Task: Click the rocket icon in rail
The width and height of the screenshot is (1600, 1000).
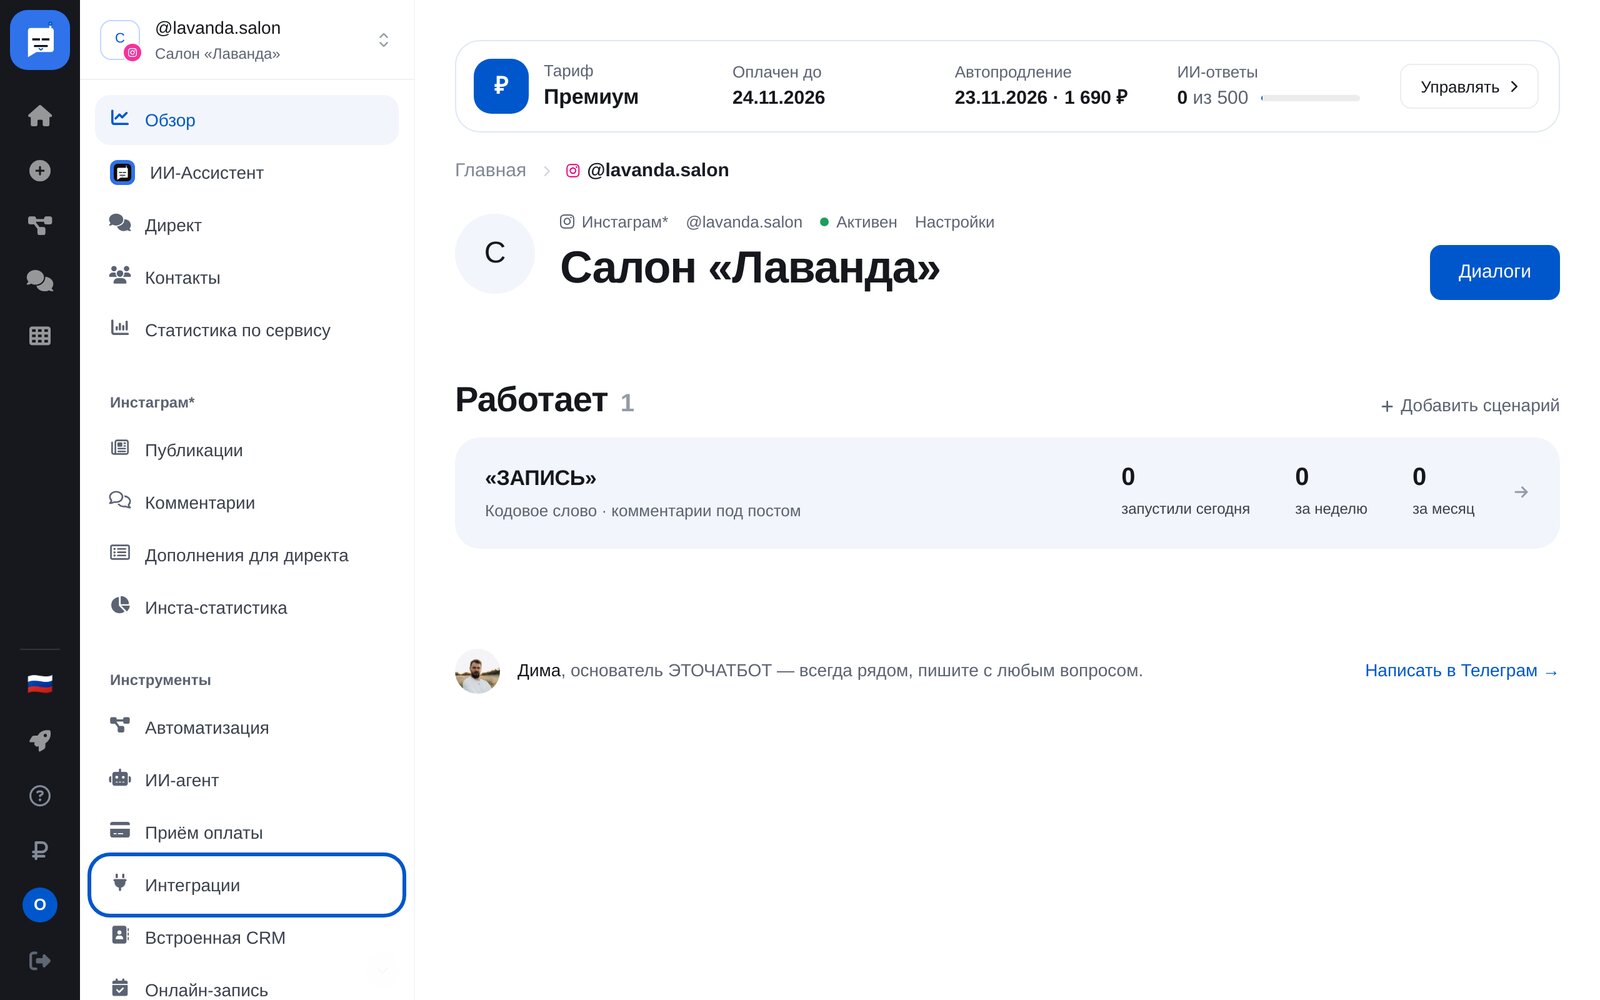Action: 40,741
